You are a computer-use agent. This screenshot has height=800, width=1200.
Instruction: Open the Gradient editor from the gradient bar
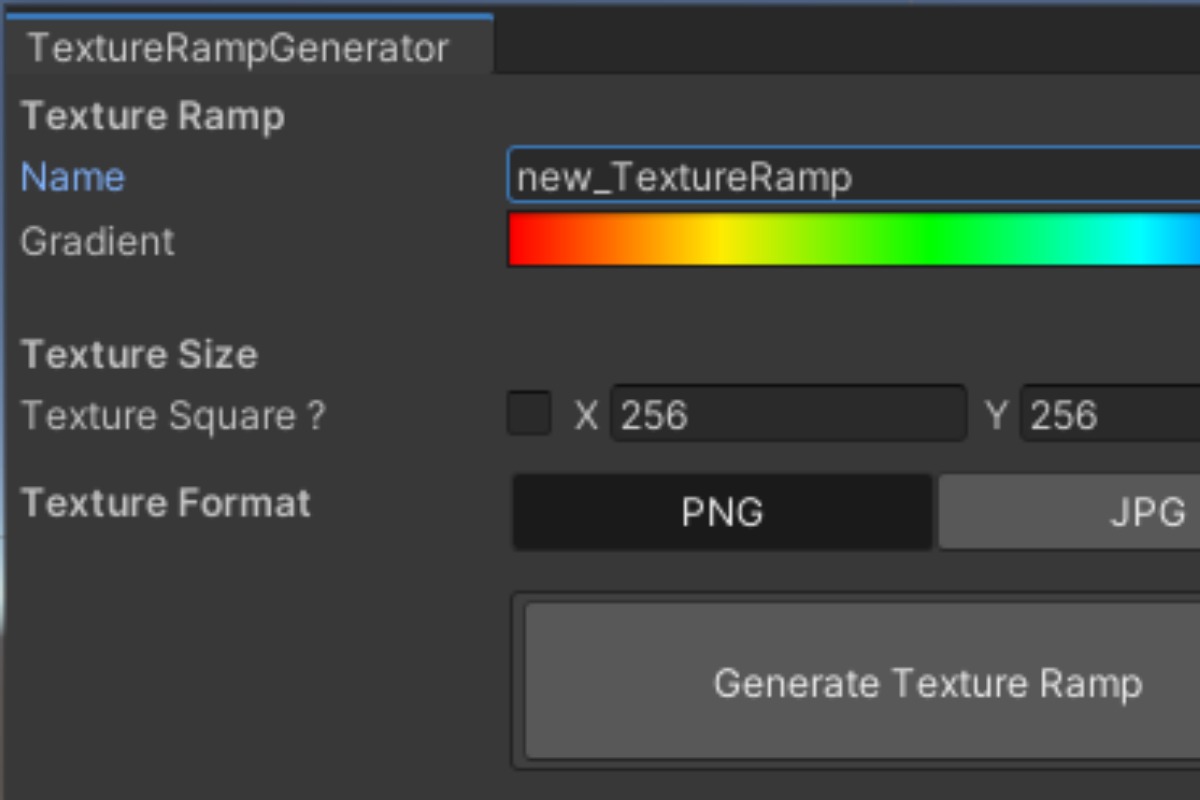point(850,240)
